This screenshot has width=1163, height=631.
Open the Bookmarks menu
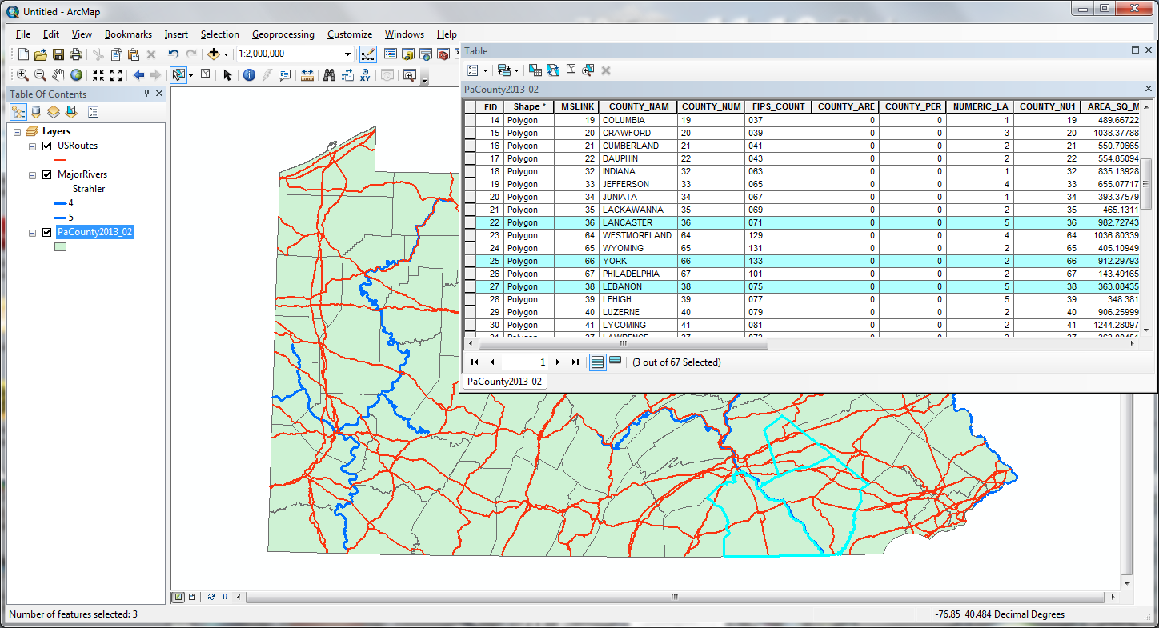[x=128, y=35]
